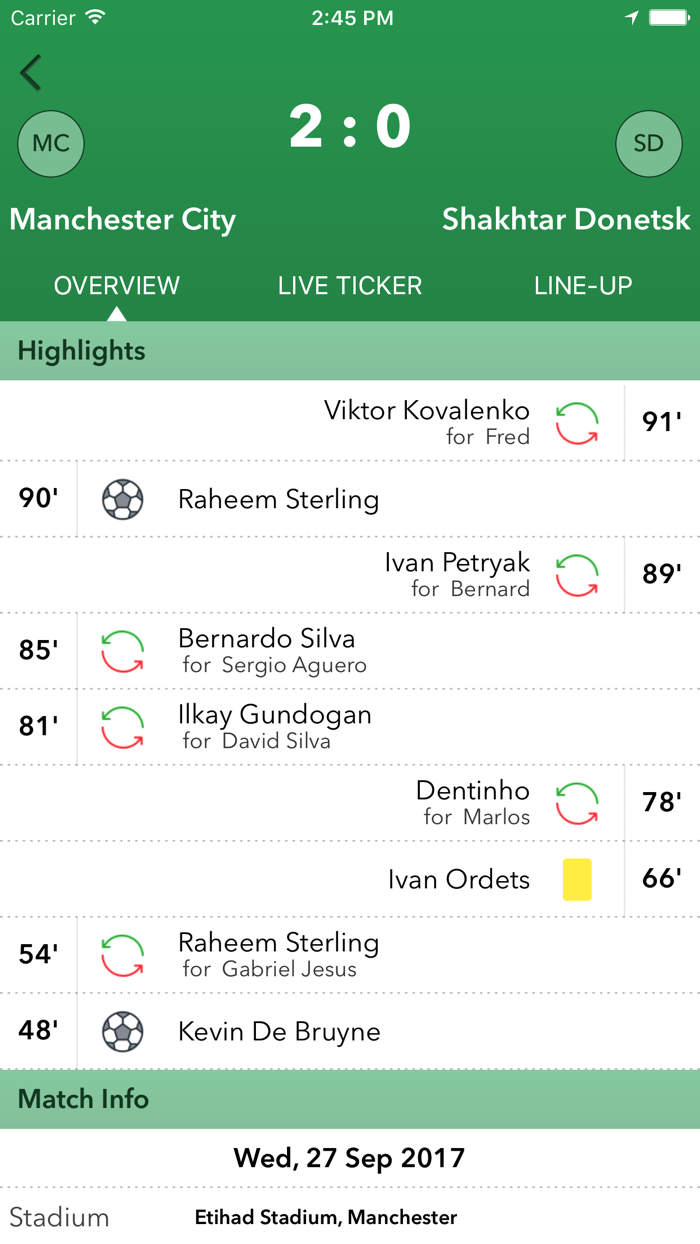Image resolution: width=700 pixels, height=1244 pixels.
Task: Switch to the Live Ticker tab
Action: point(350,286)
